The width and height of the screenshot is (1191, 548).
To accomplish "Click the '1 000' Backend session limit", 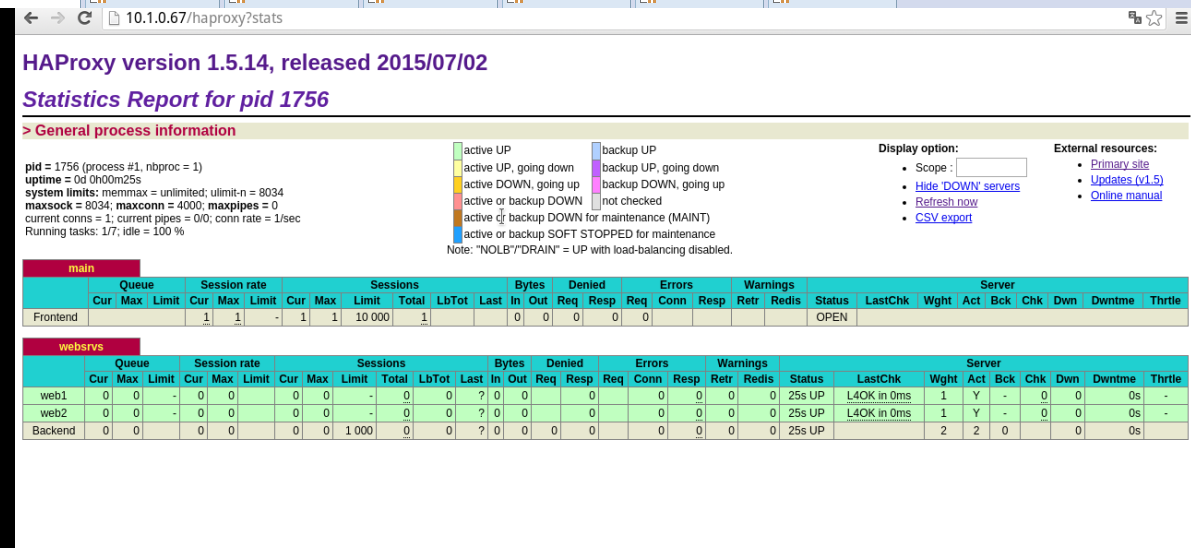I will tap(359, 430).
